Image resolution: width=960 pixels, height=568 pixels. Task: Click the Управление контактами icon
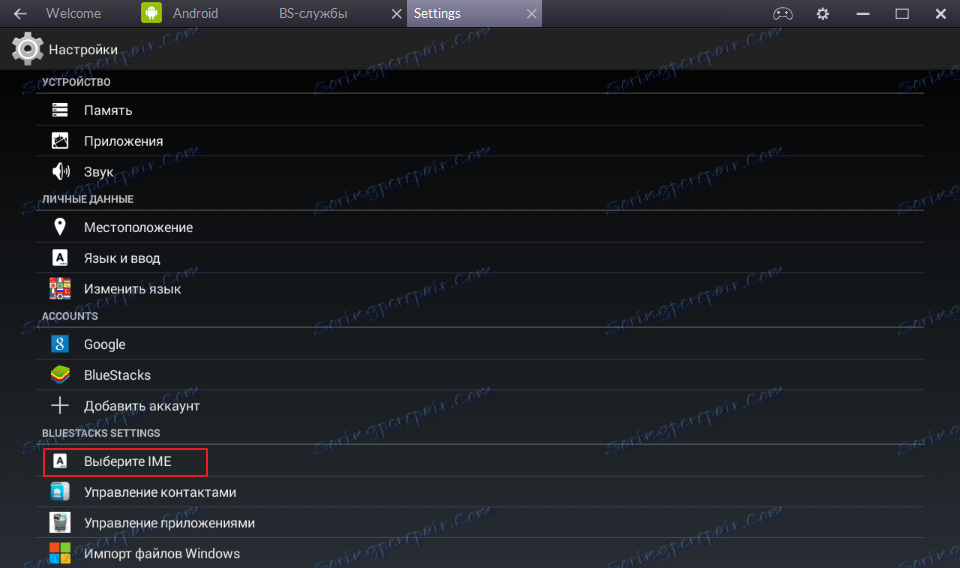(x=60, y=491)
